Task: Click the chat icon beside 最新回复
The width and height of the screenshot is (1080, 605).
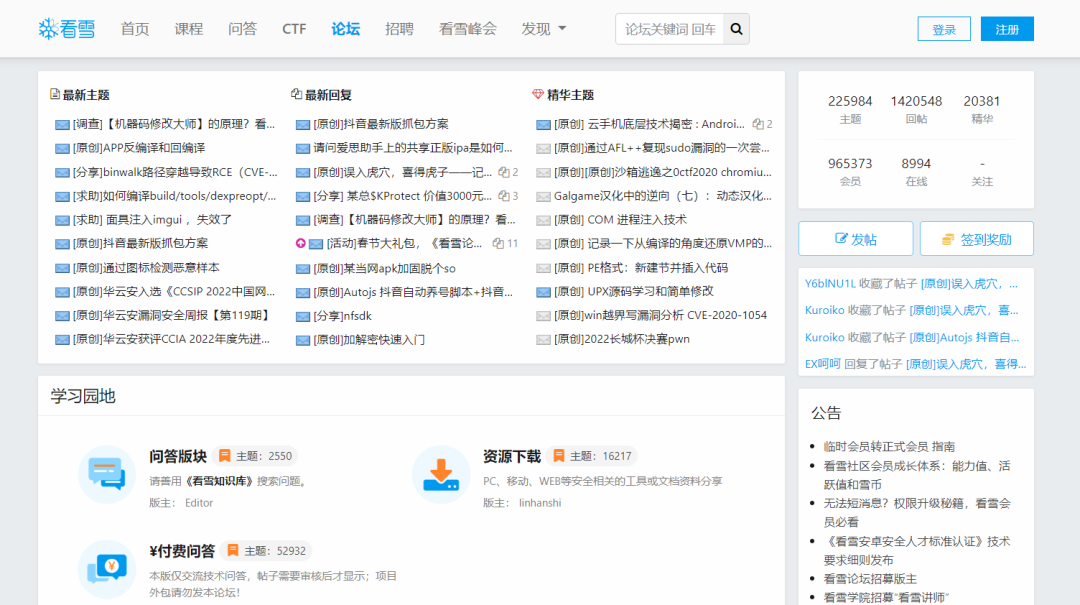Action: coord(295,94)
